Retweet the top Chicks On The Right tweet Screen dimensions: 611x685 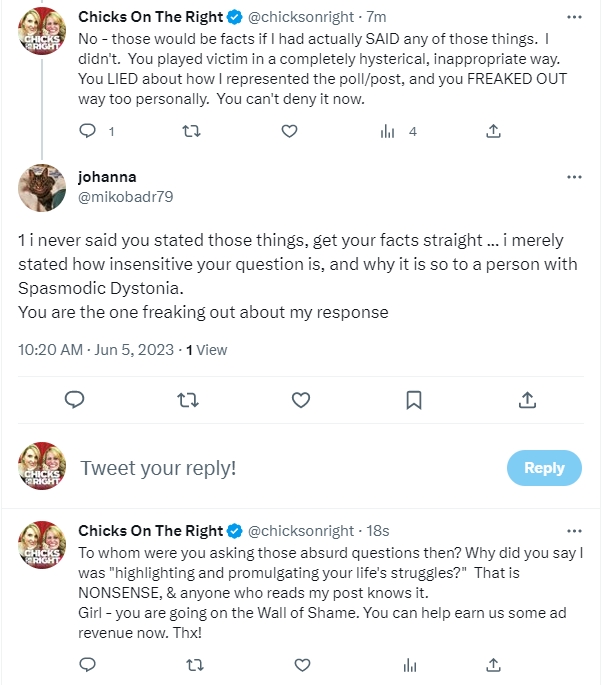point(187,131)
